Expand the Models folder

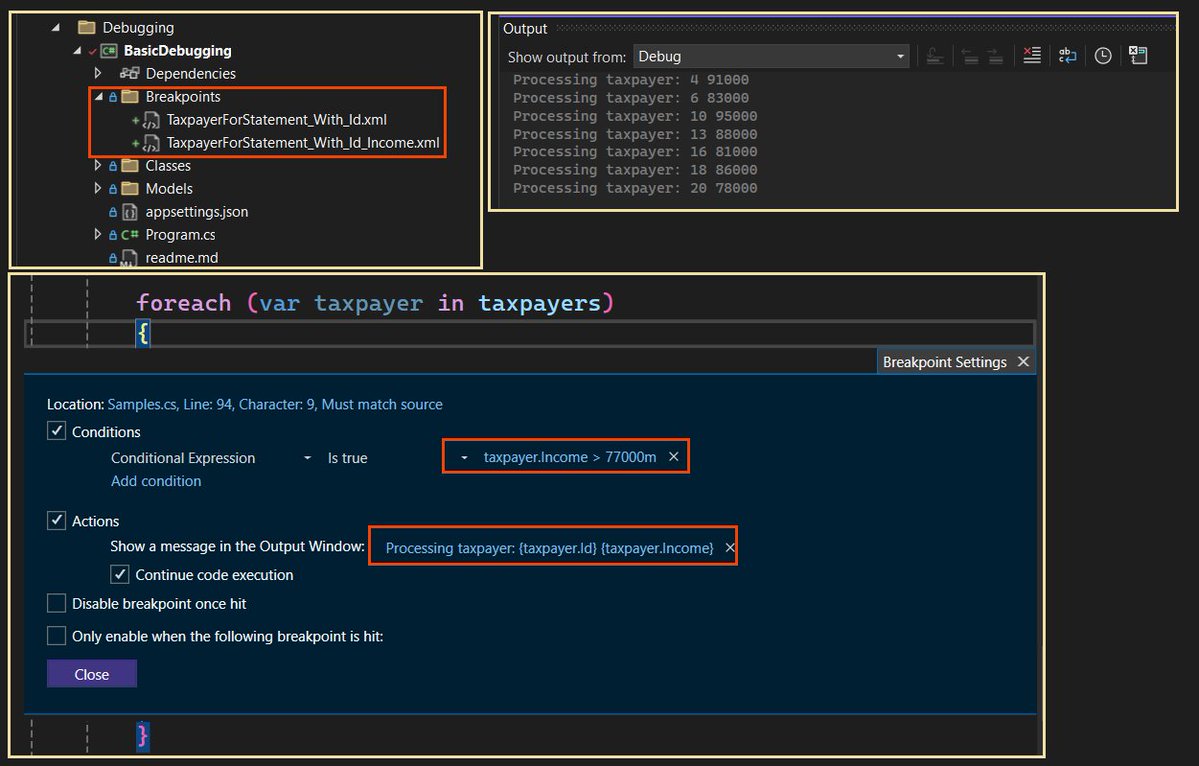(98, 188)
